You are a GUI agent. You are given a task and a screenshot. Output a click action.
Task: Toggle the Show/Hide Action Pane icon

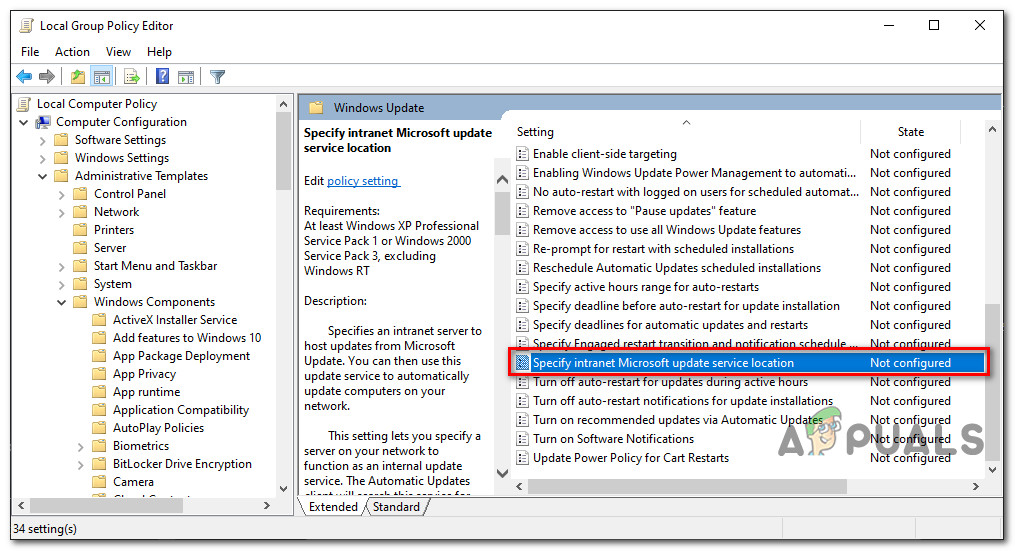[186, 77]
